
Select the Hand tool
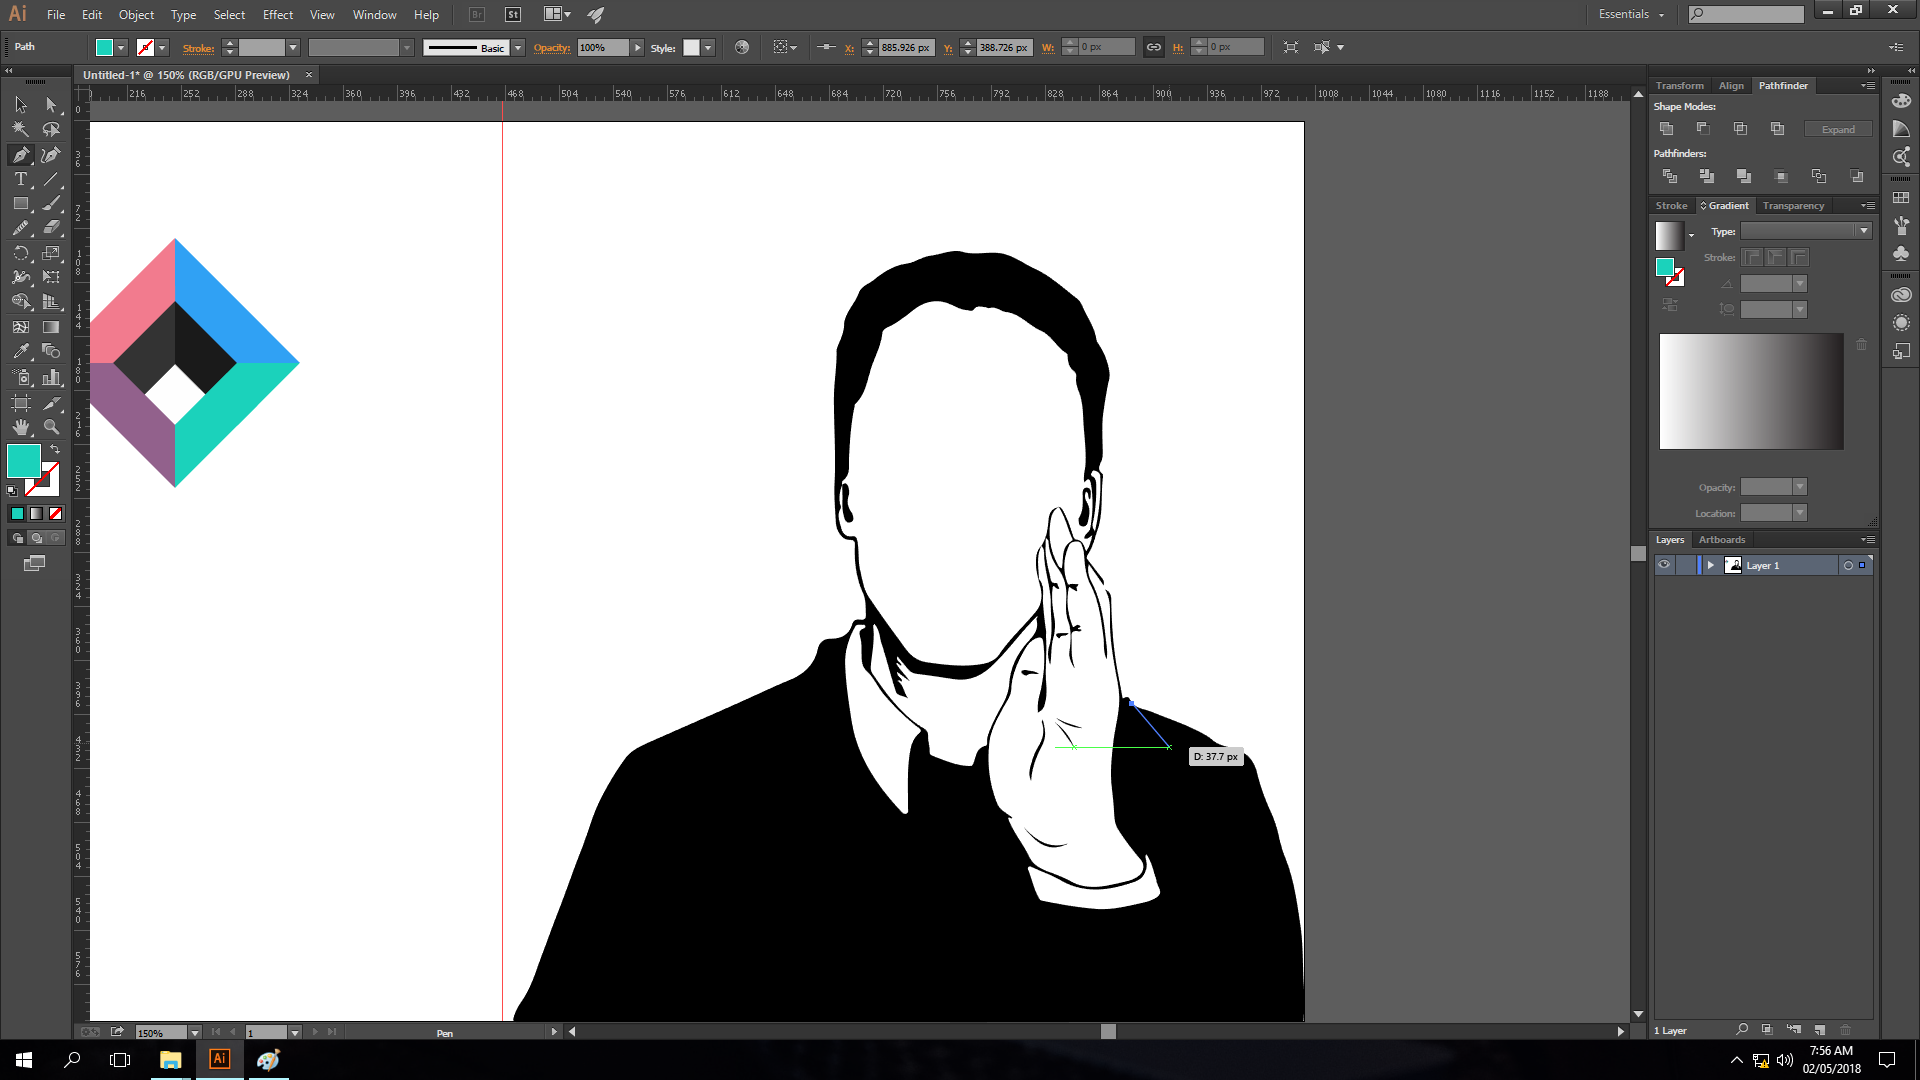coord(21,427)
